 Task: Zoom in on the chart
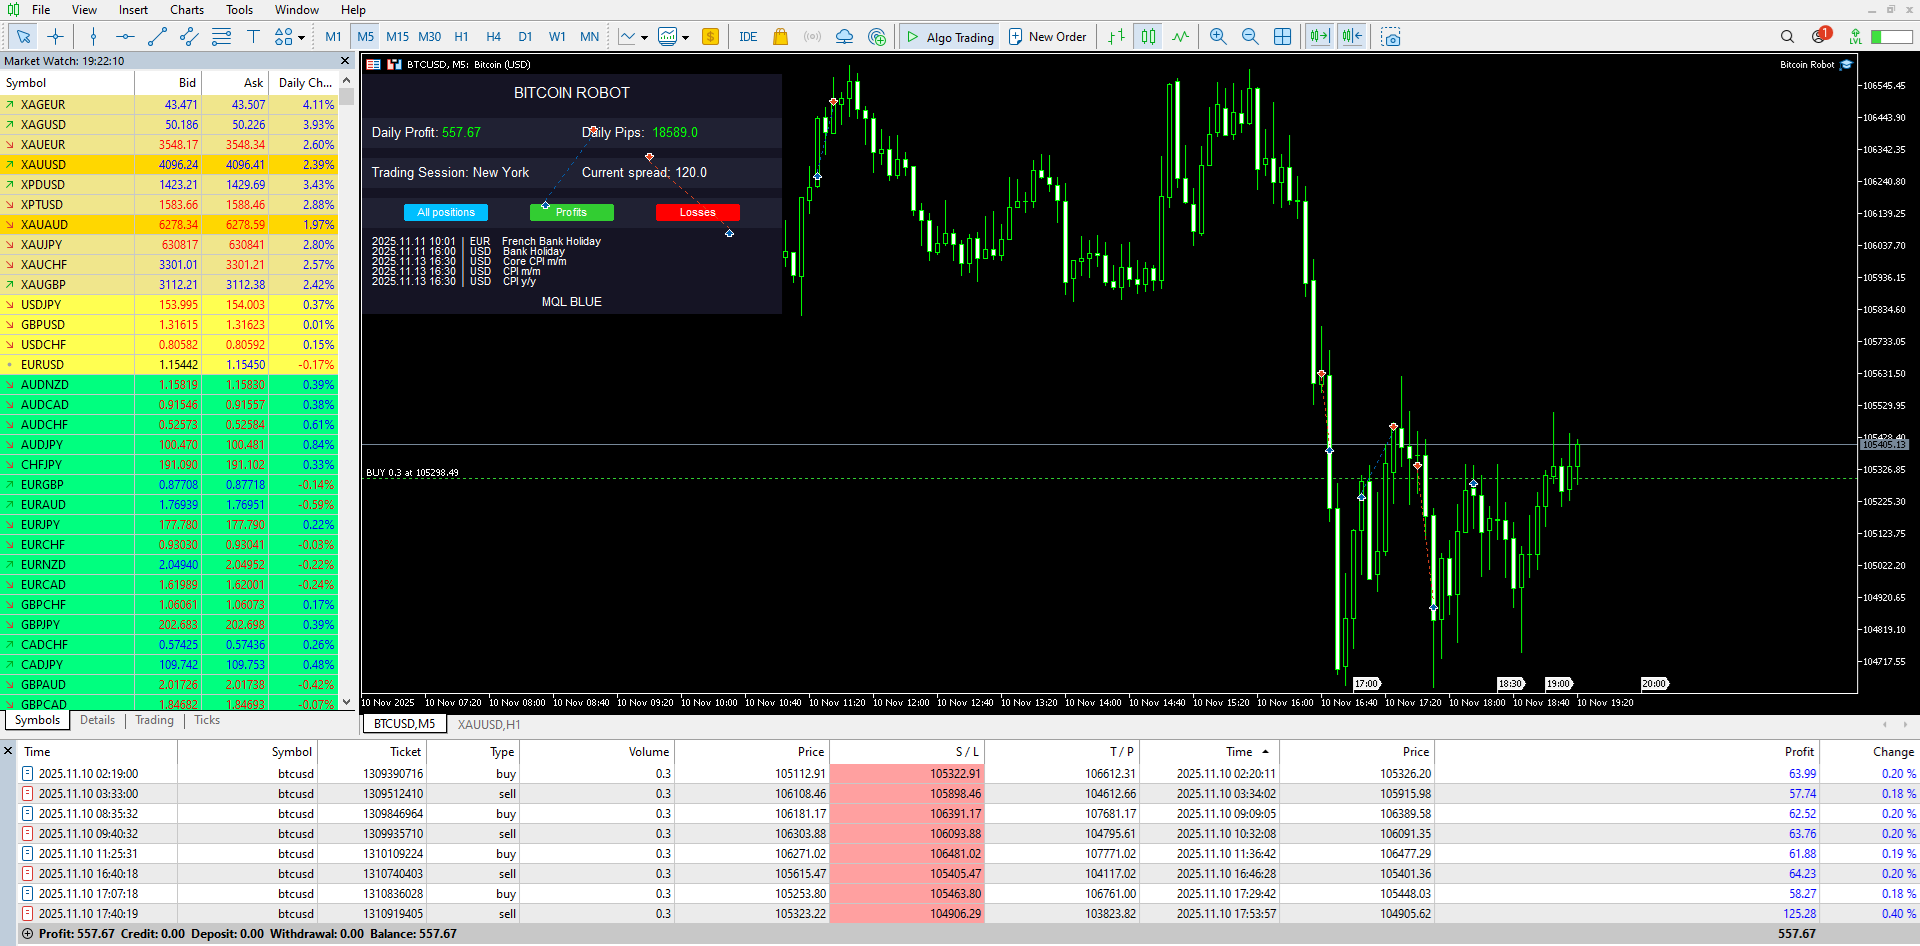tap(1218, 37)
